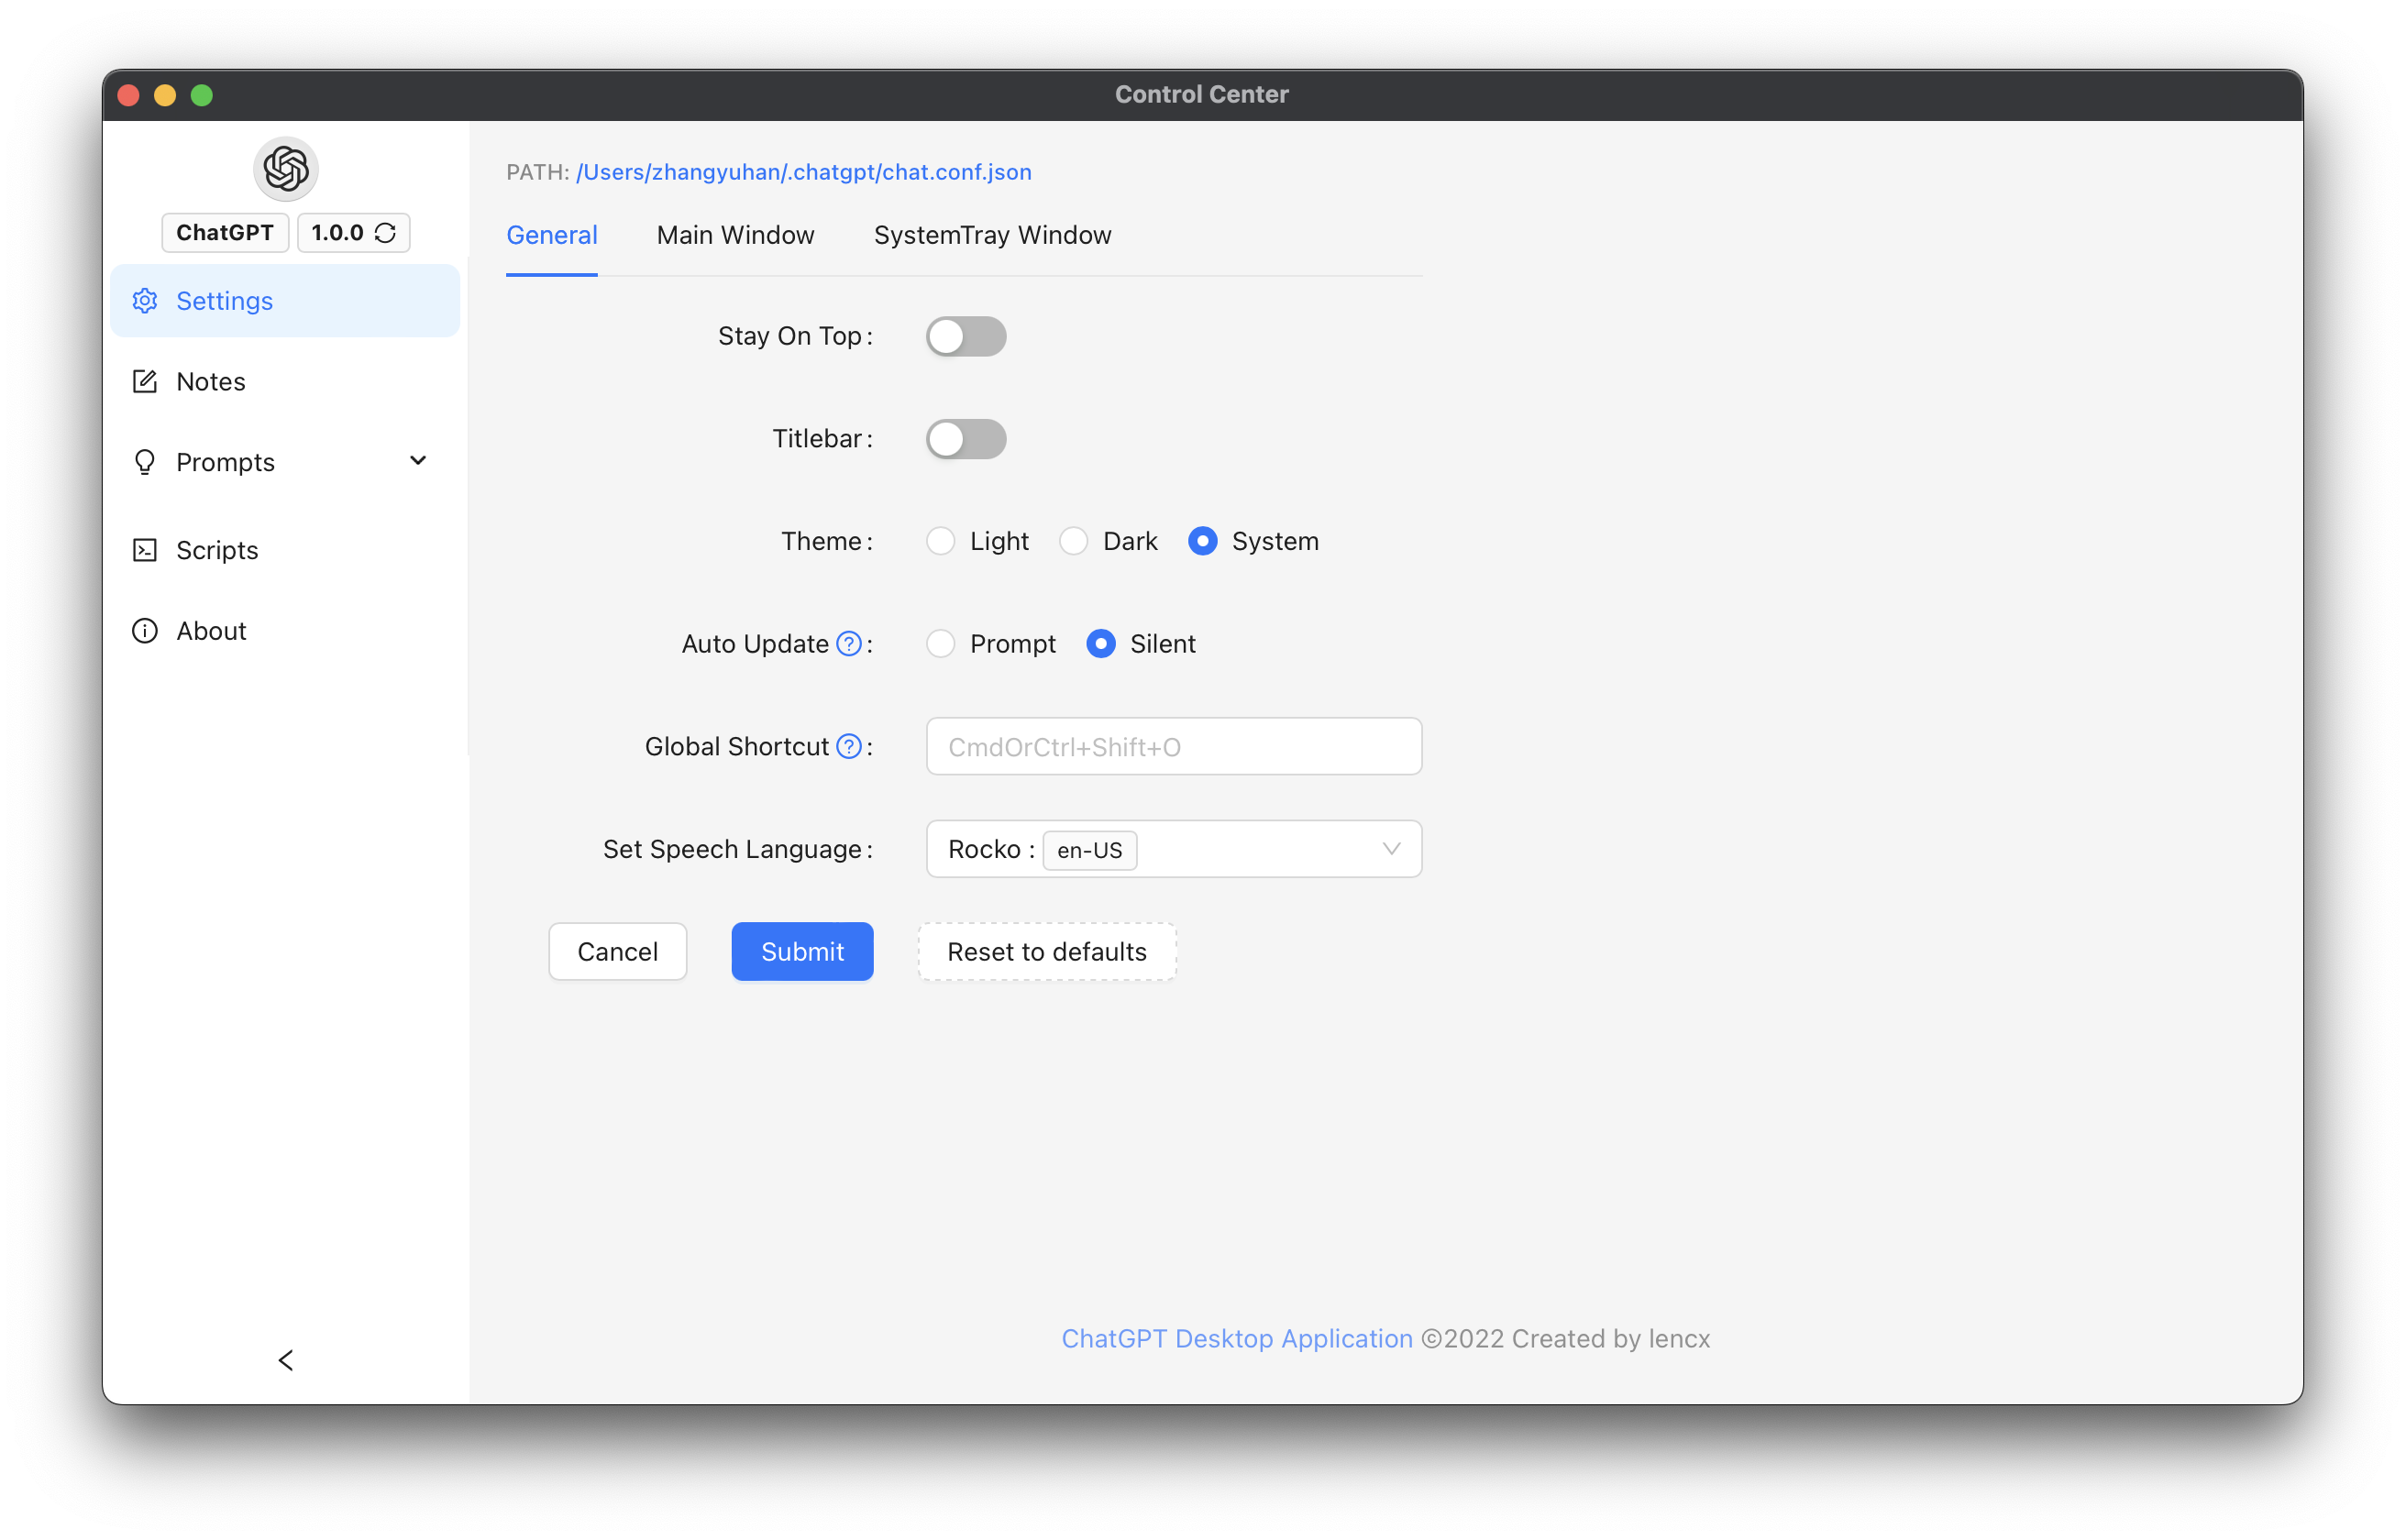The height and width of the screenshot is (1540, 2406).
Task: Click the Submit button
Action: pyautogui.click(x=802, y=951)
